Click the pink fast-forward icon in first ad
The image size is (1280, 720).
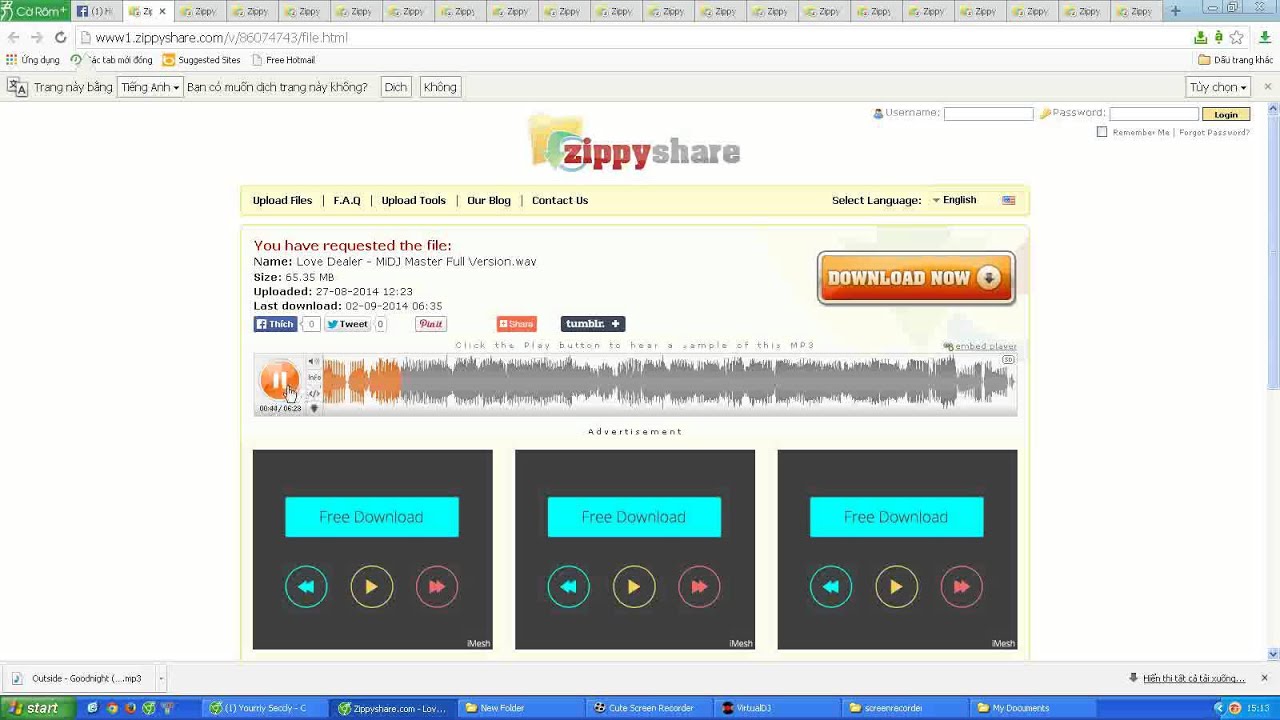tap(437, 587)
